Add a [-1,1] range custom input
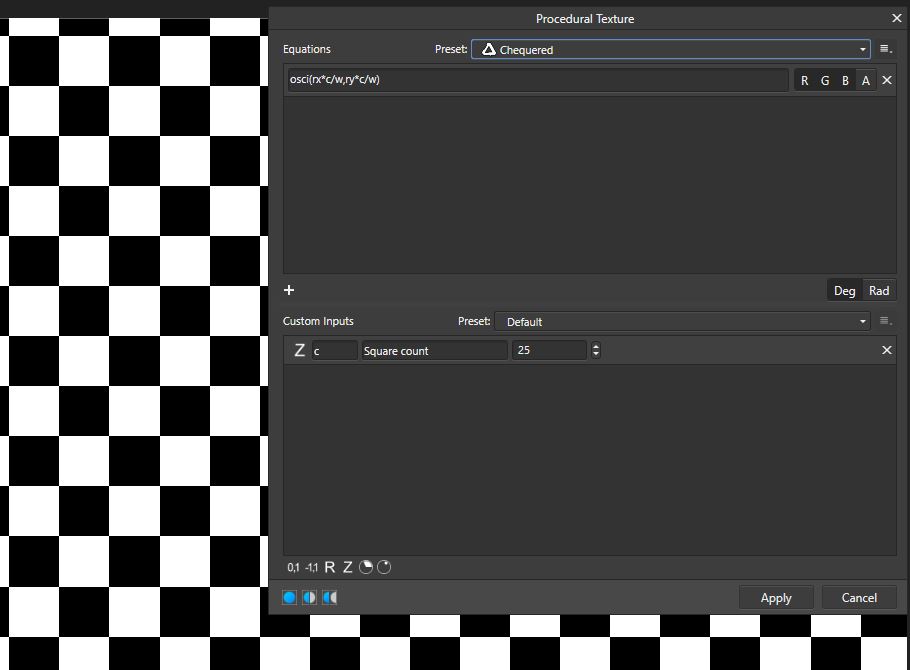Image resolution: width=910 pixels, height=670 pixels. [x=311, y=568]
